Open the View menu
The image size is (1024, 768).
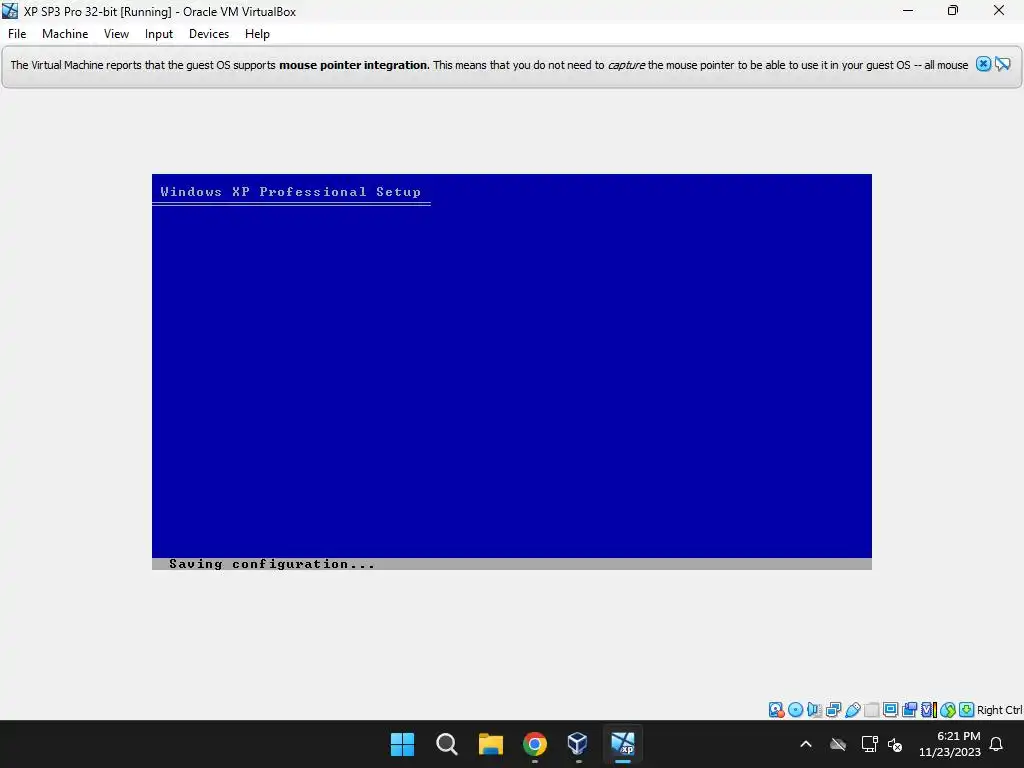pos(116,34)
